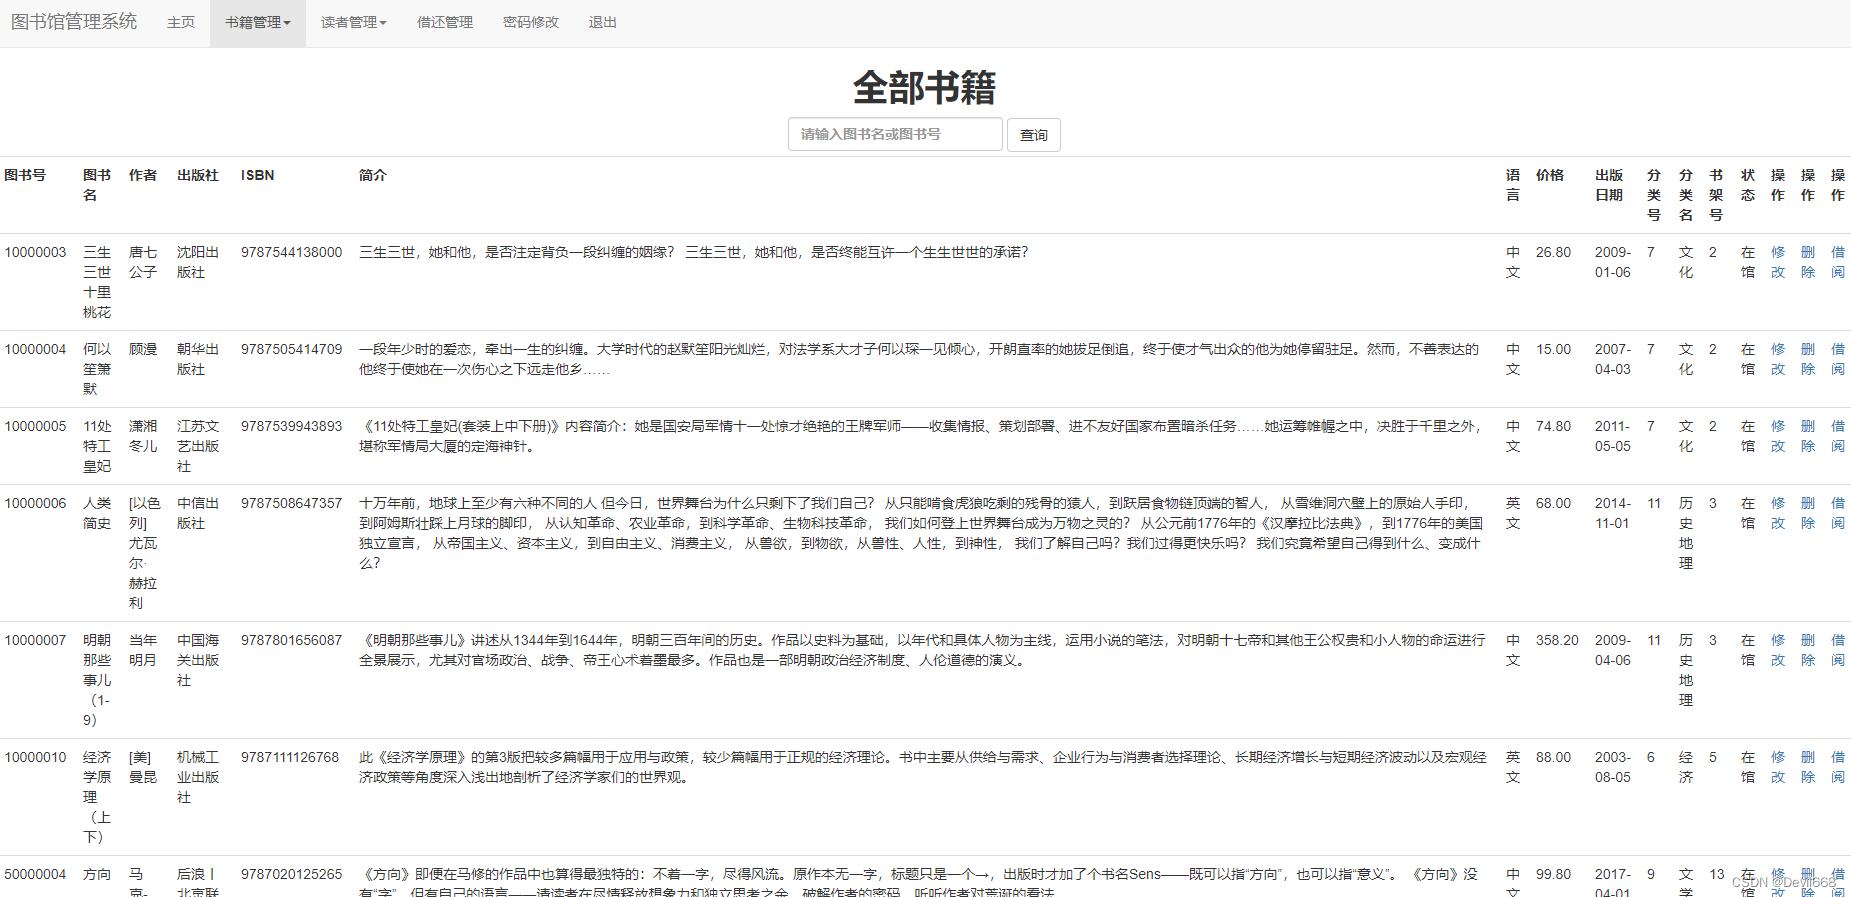Click ISBN 9787539943893
This screenshot has width=1851, height=897.
point(291,426)
